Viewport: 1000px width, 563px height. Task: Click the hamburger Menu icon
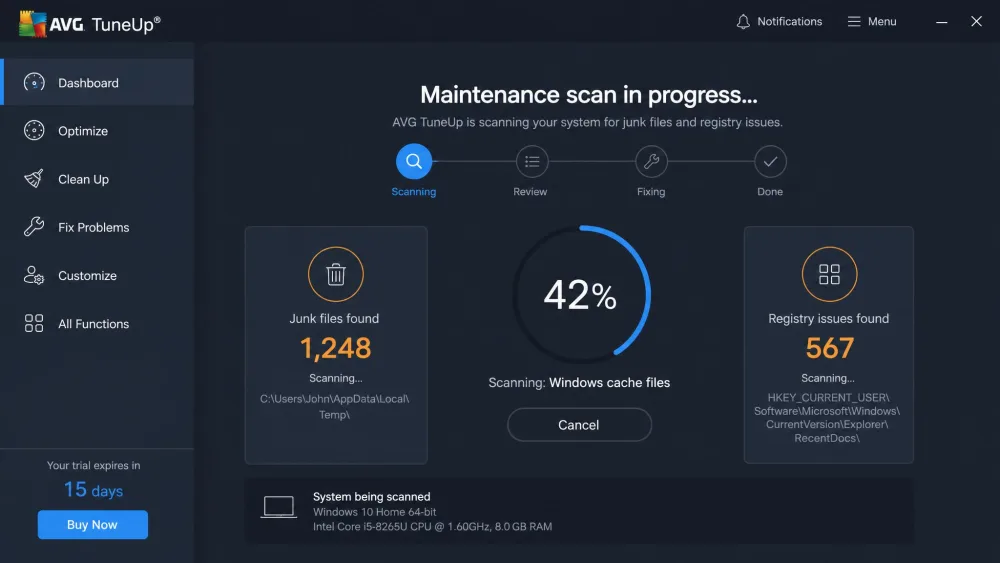point(854,22)
